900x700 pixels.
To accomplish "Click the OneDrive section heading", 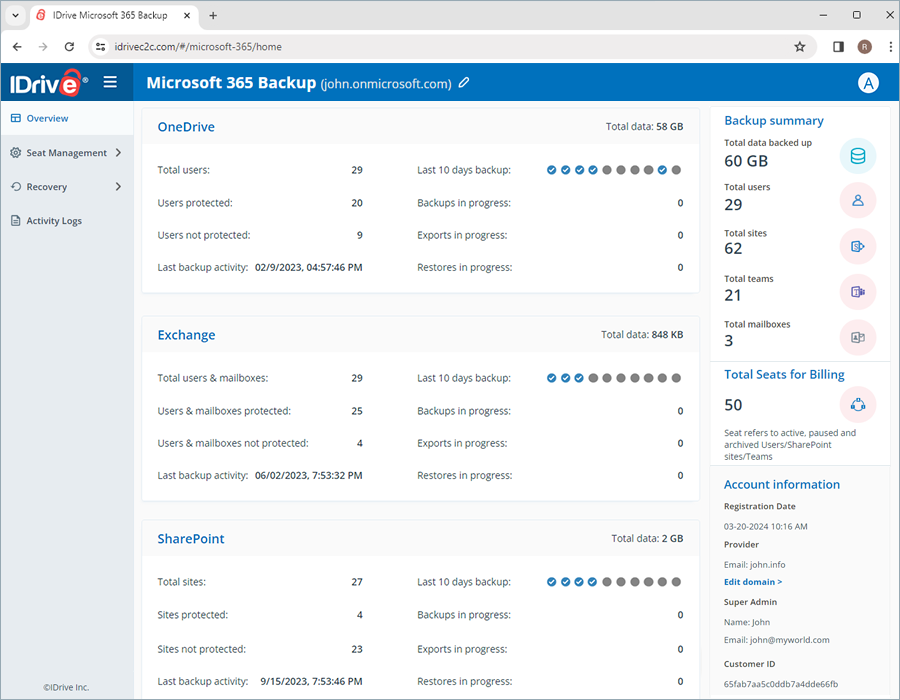I will point(186,127).
